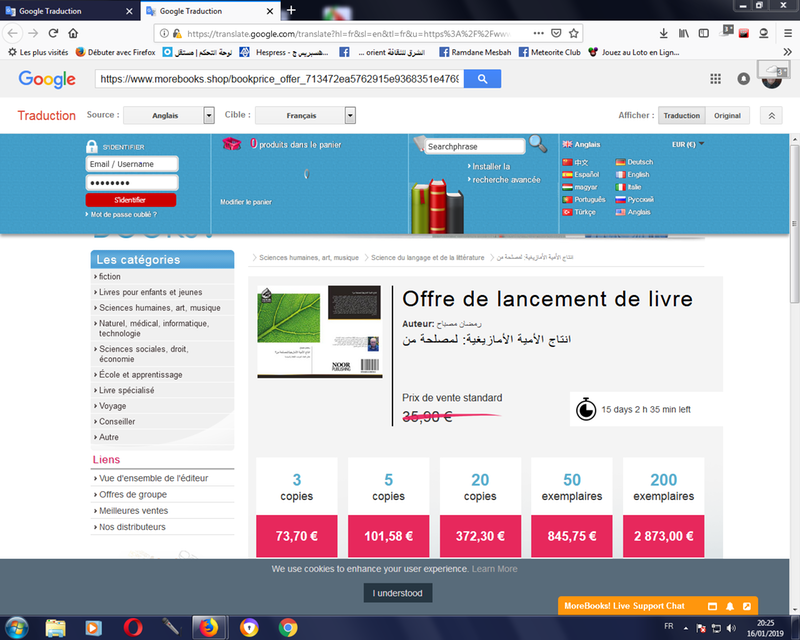Switch view to Original

tap(727, 115)
